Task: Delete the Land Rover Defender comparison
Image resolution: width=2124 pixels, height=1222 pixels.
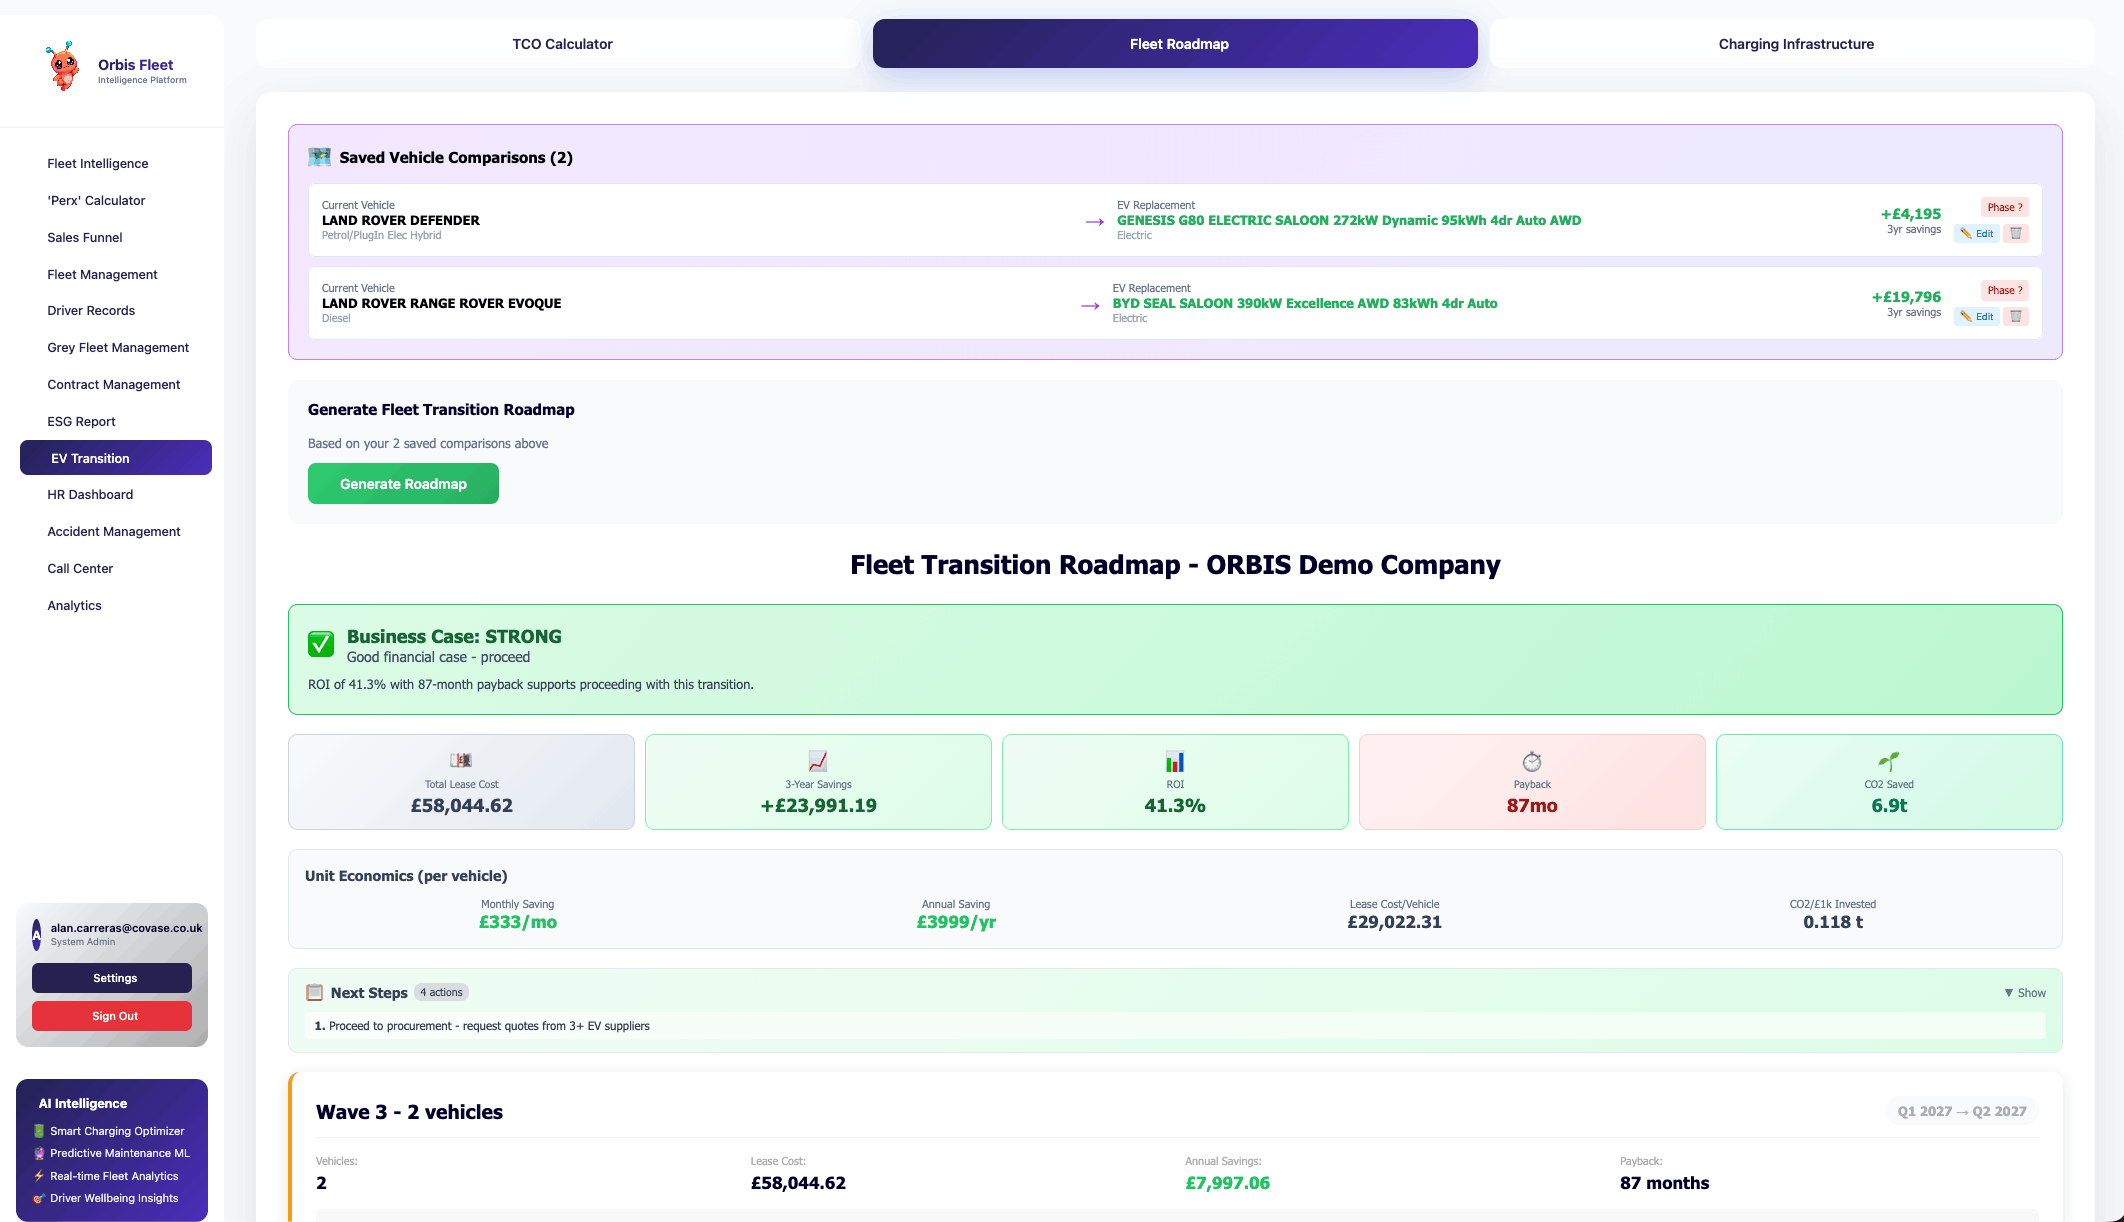Action: 2016,233
